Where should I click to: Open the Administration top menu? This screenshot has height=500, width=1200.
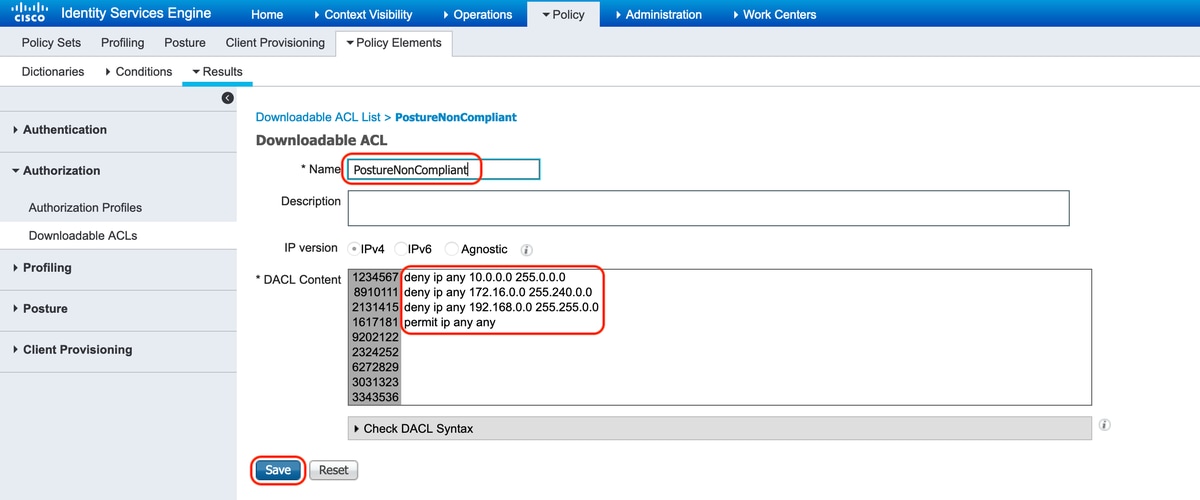[659, 15]
